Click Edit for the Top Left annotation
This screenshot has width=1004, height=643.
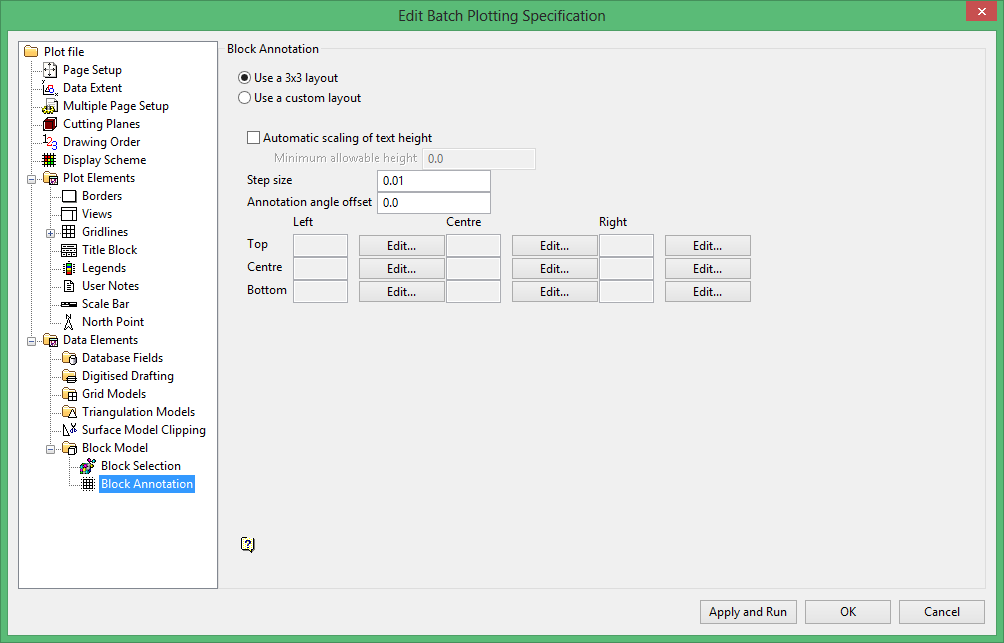click(401, 245)
